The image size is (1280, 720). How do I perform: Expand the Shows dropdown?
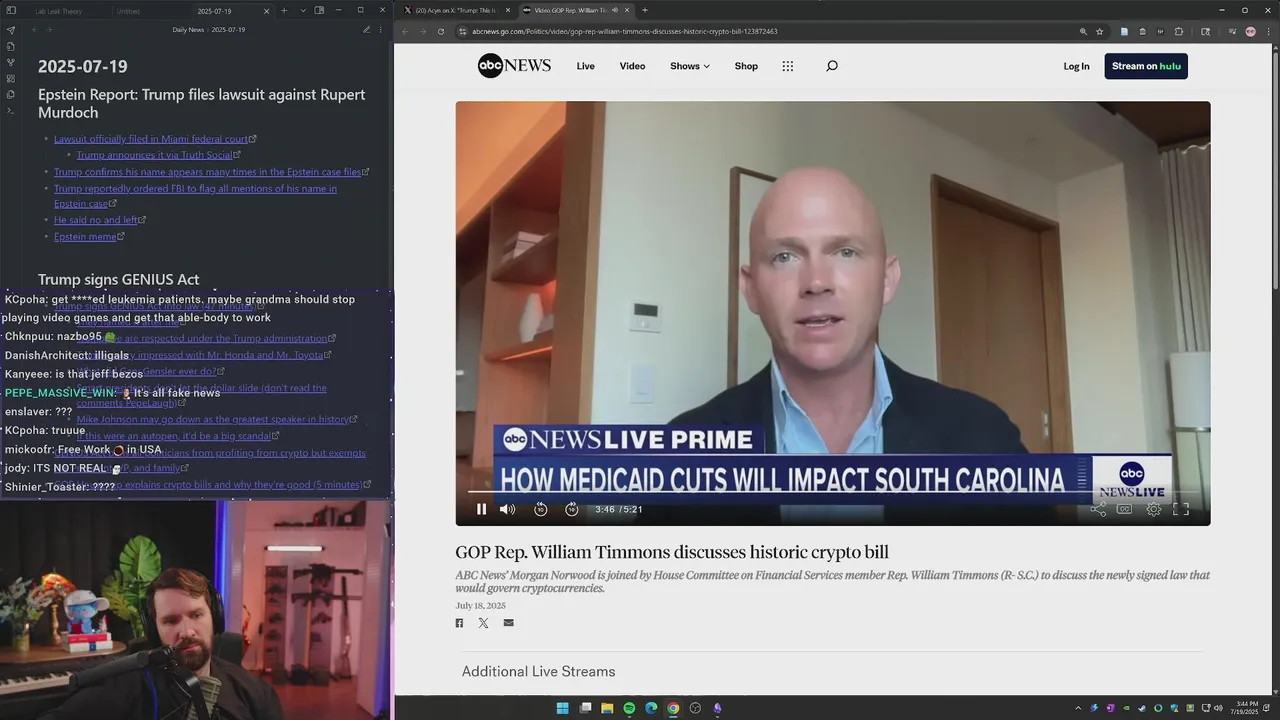pos(690,66)
